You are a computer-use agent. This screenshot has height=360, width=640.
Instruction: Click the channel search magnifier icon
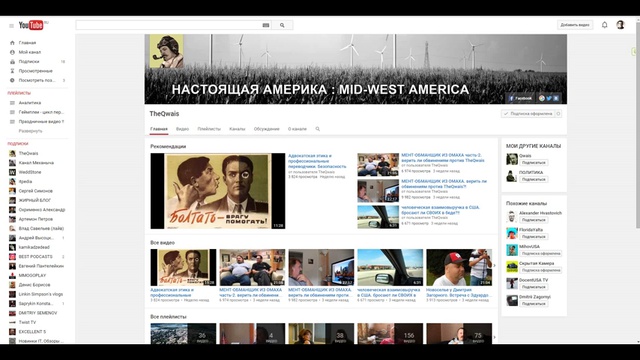318,129
